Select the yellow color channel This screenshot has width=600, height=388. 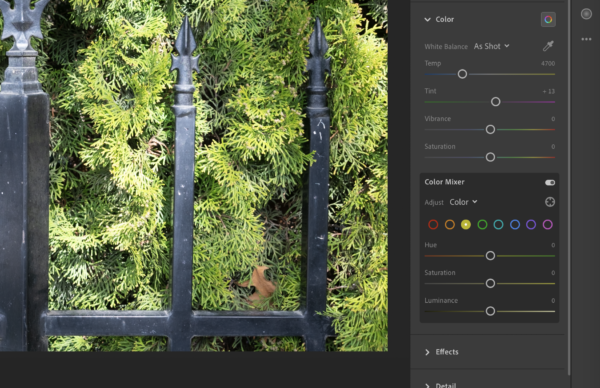(x=466, y=225)
